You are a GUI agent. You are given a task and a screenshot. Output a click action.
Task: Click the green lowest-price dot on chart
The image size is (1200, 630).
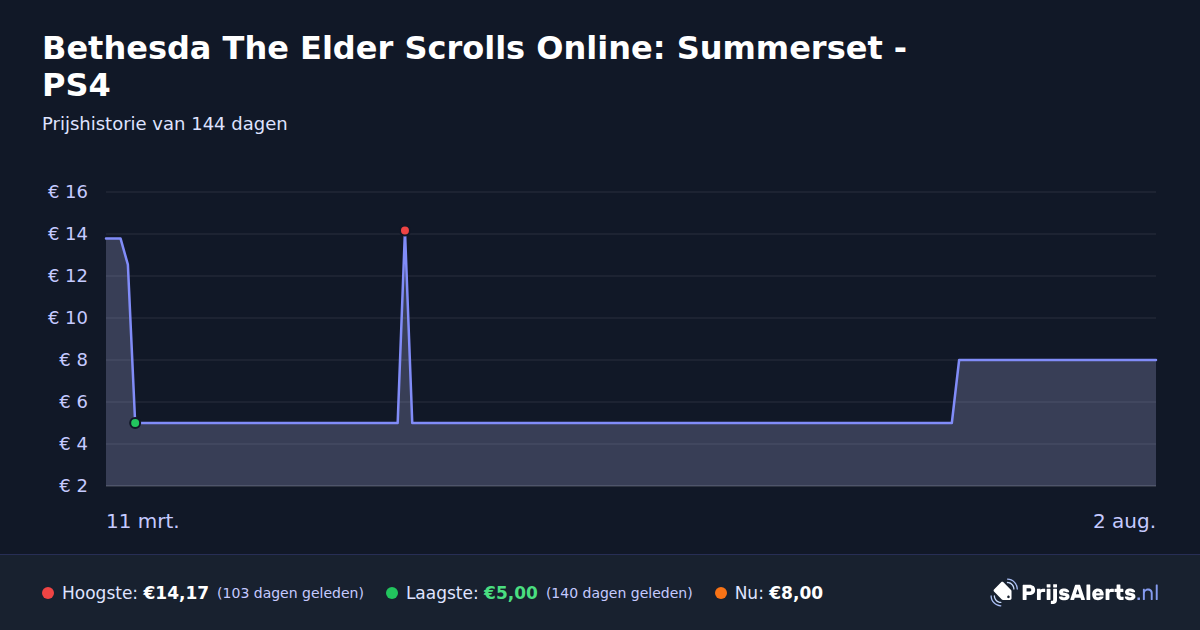point(135,423)
